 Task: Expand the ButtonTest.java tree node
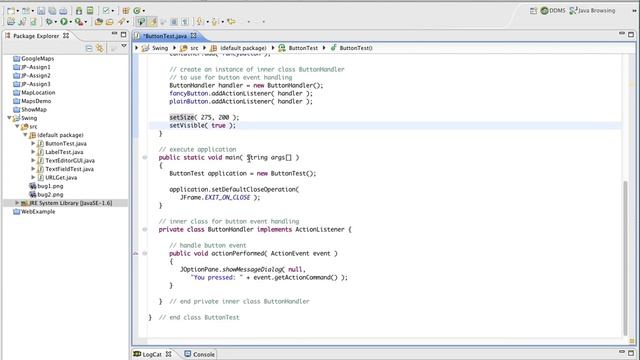33,143
